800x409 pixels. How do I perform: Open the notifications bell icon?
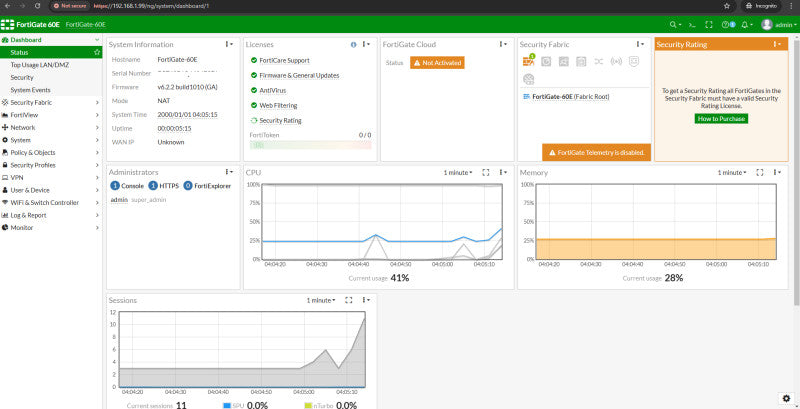(747, 24)
